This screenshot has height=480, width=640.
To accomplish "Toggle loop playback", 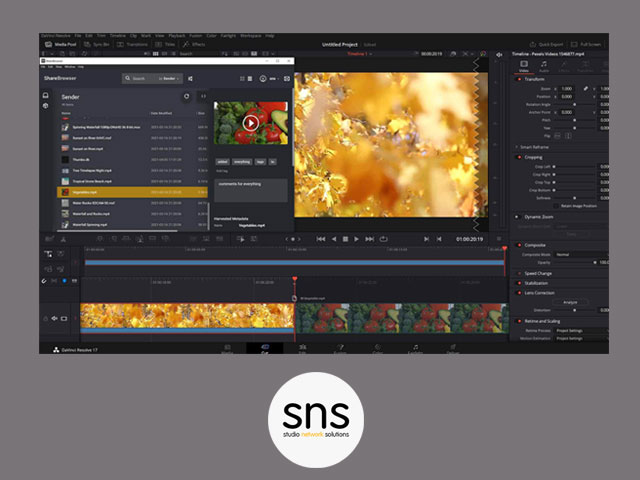I will click(383, 239).
